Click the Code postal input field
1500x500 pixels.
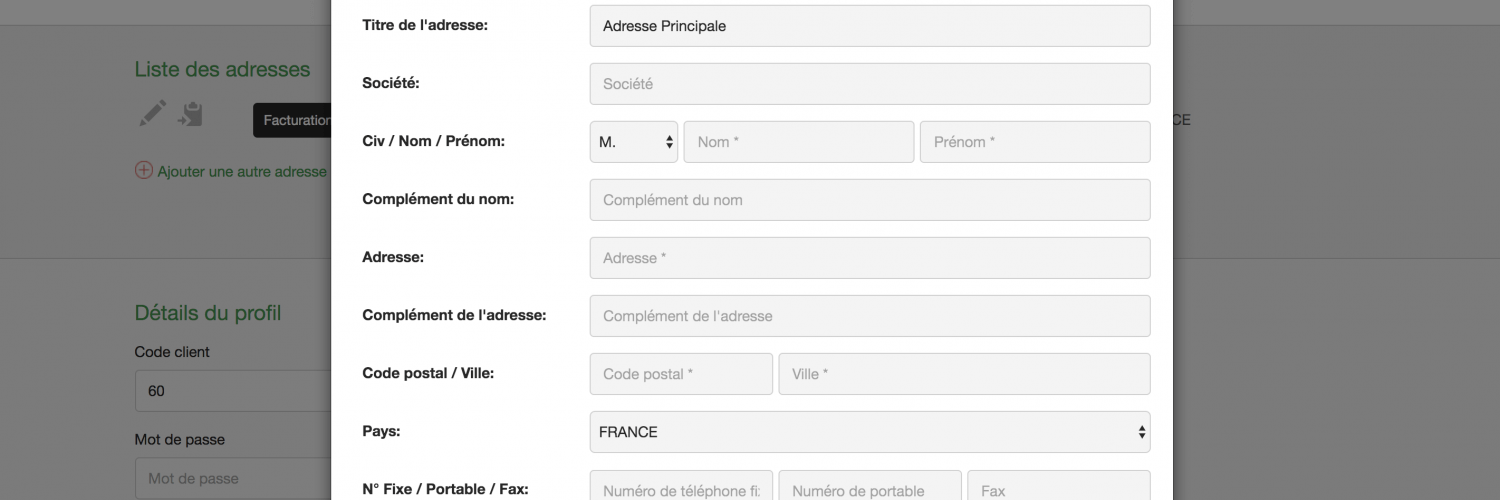click(680, 374)
